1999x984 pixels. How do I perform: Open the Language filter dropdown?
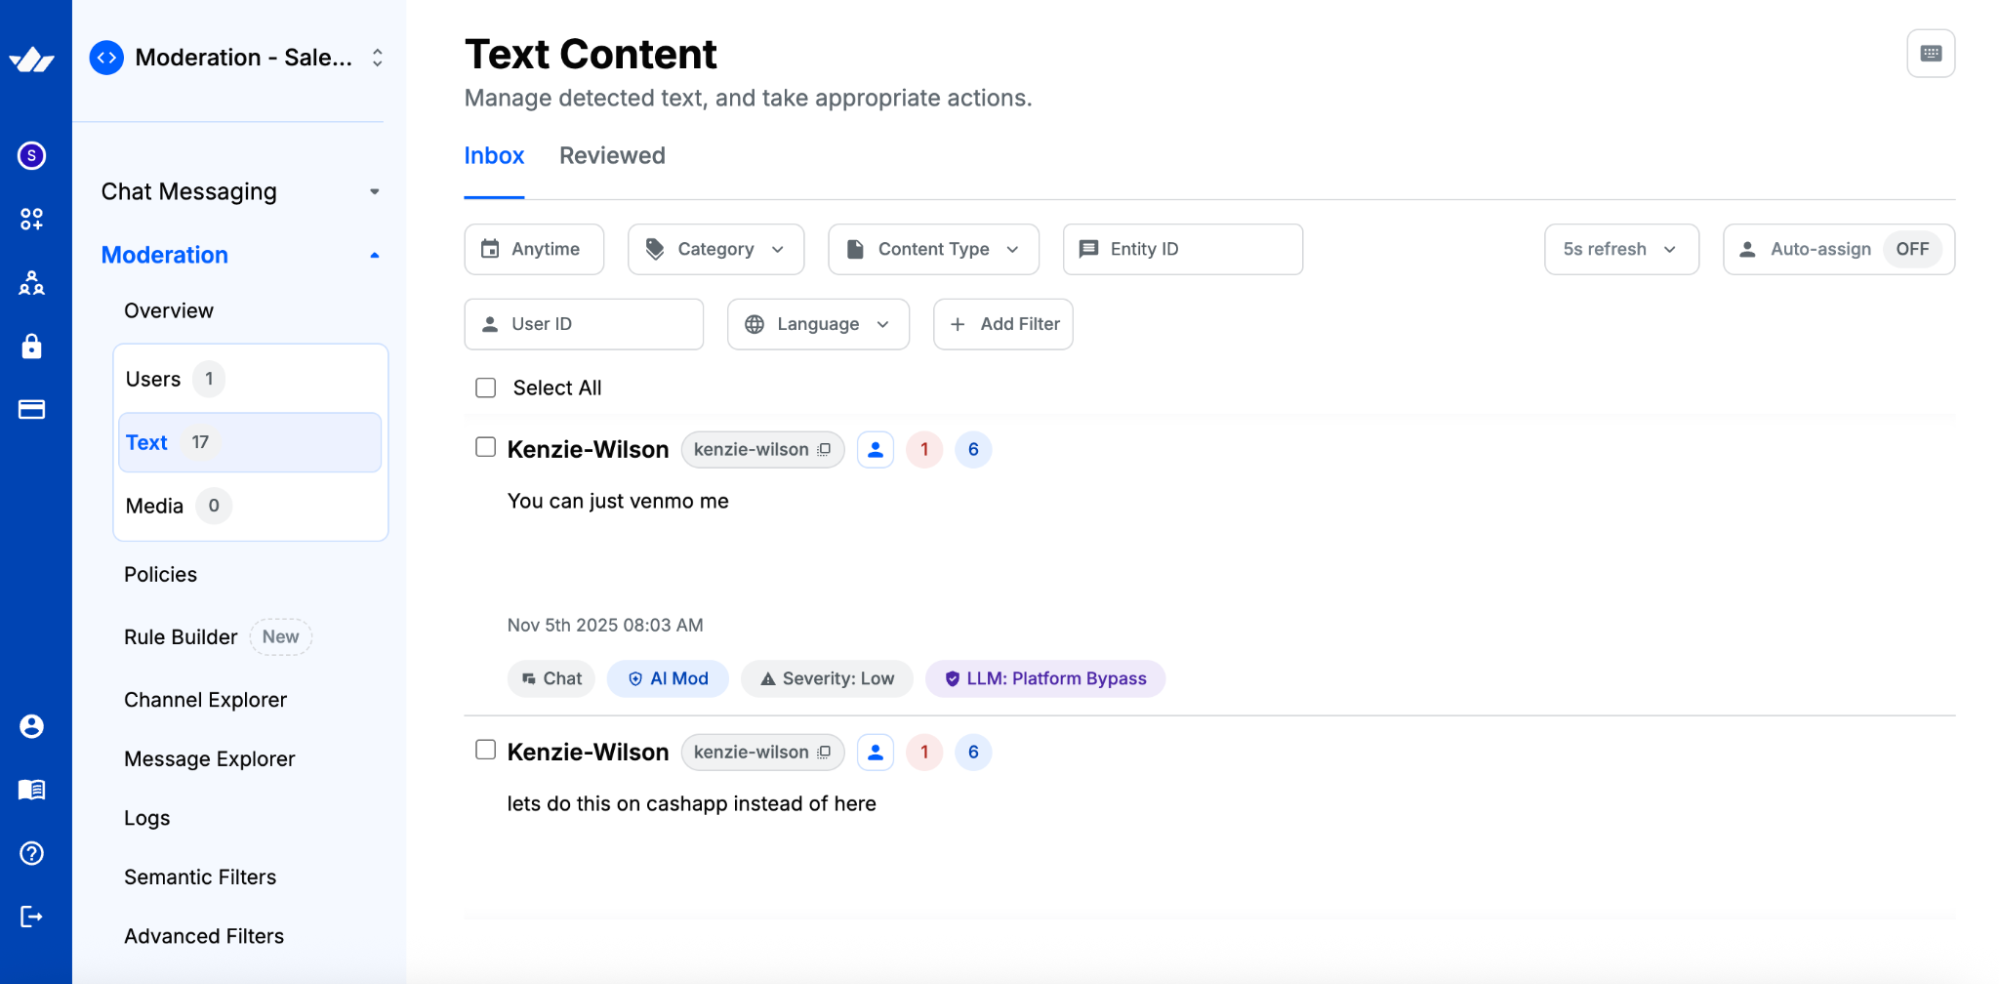[817, 324]
